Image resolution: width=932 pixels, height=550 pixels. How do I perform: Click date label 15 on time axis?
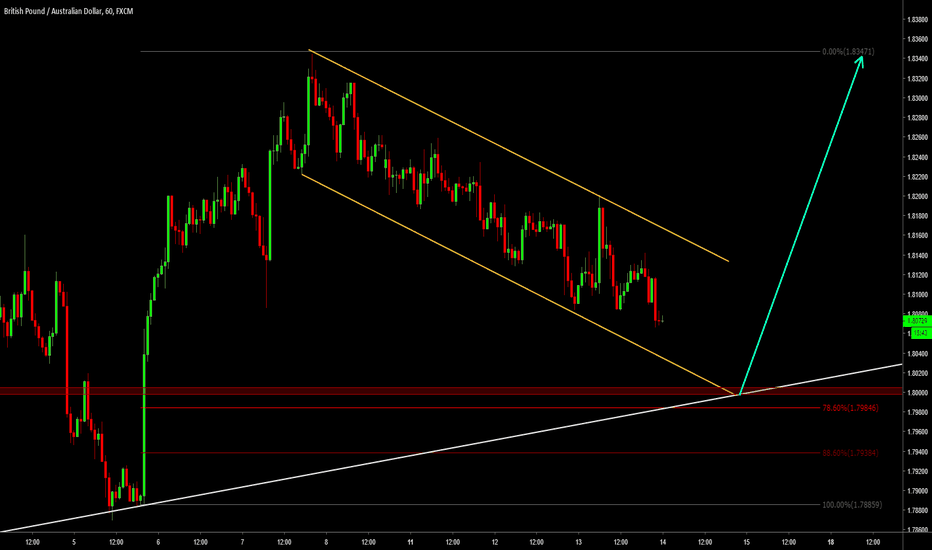747,542
